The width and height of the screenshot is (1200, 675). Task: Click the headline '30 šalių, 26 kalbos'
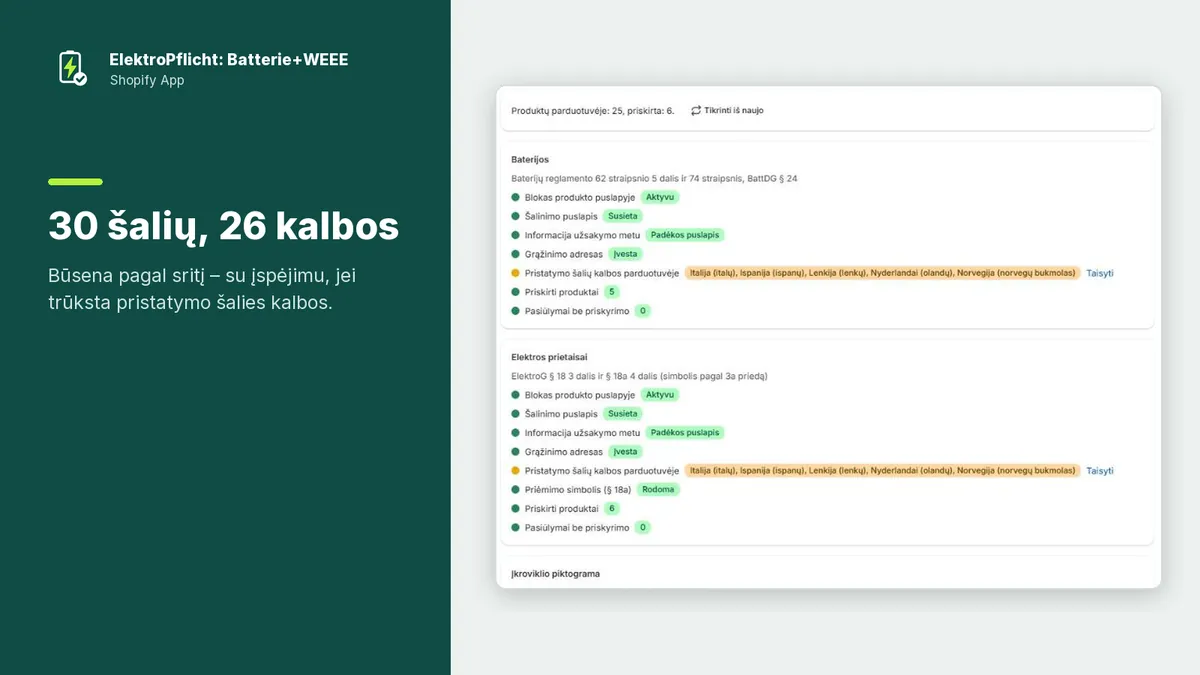(x=224, y=227)
